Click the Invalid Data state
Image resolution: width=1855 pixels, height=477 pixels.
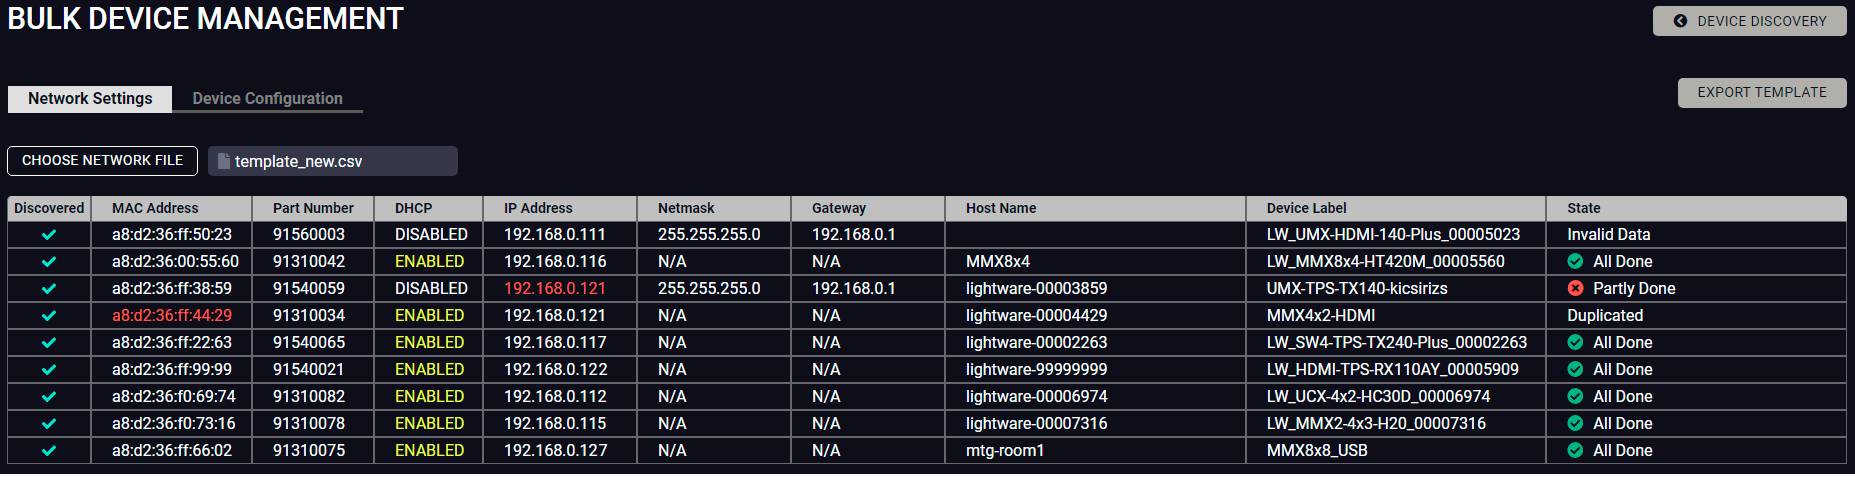click(1609, 234)
